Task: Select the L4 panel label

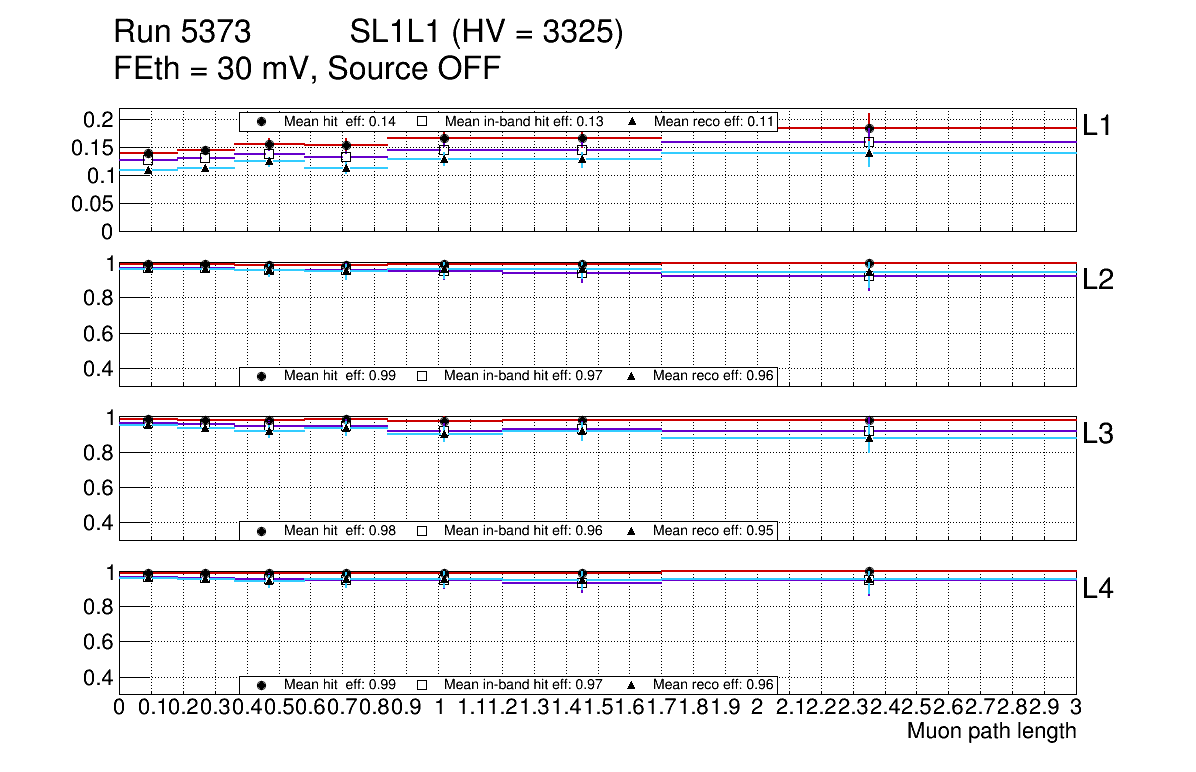Action: (x=1097, y=589)
